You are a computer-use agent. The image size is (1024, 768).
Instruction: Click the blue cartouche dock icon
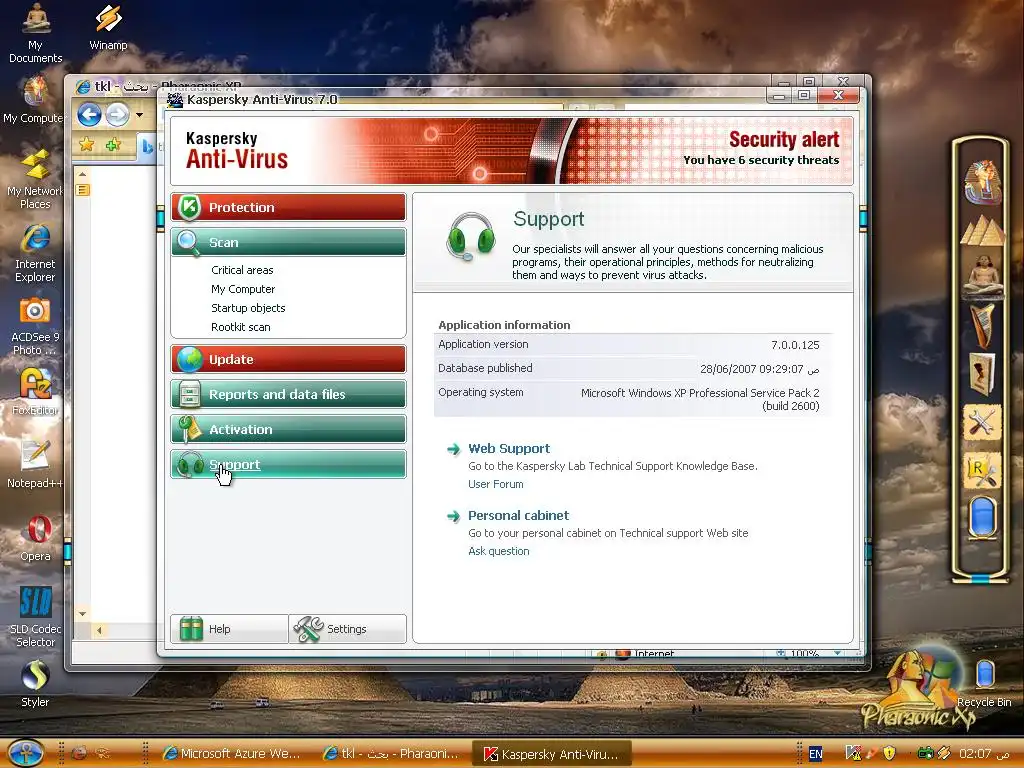tap(982, 518)
